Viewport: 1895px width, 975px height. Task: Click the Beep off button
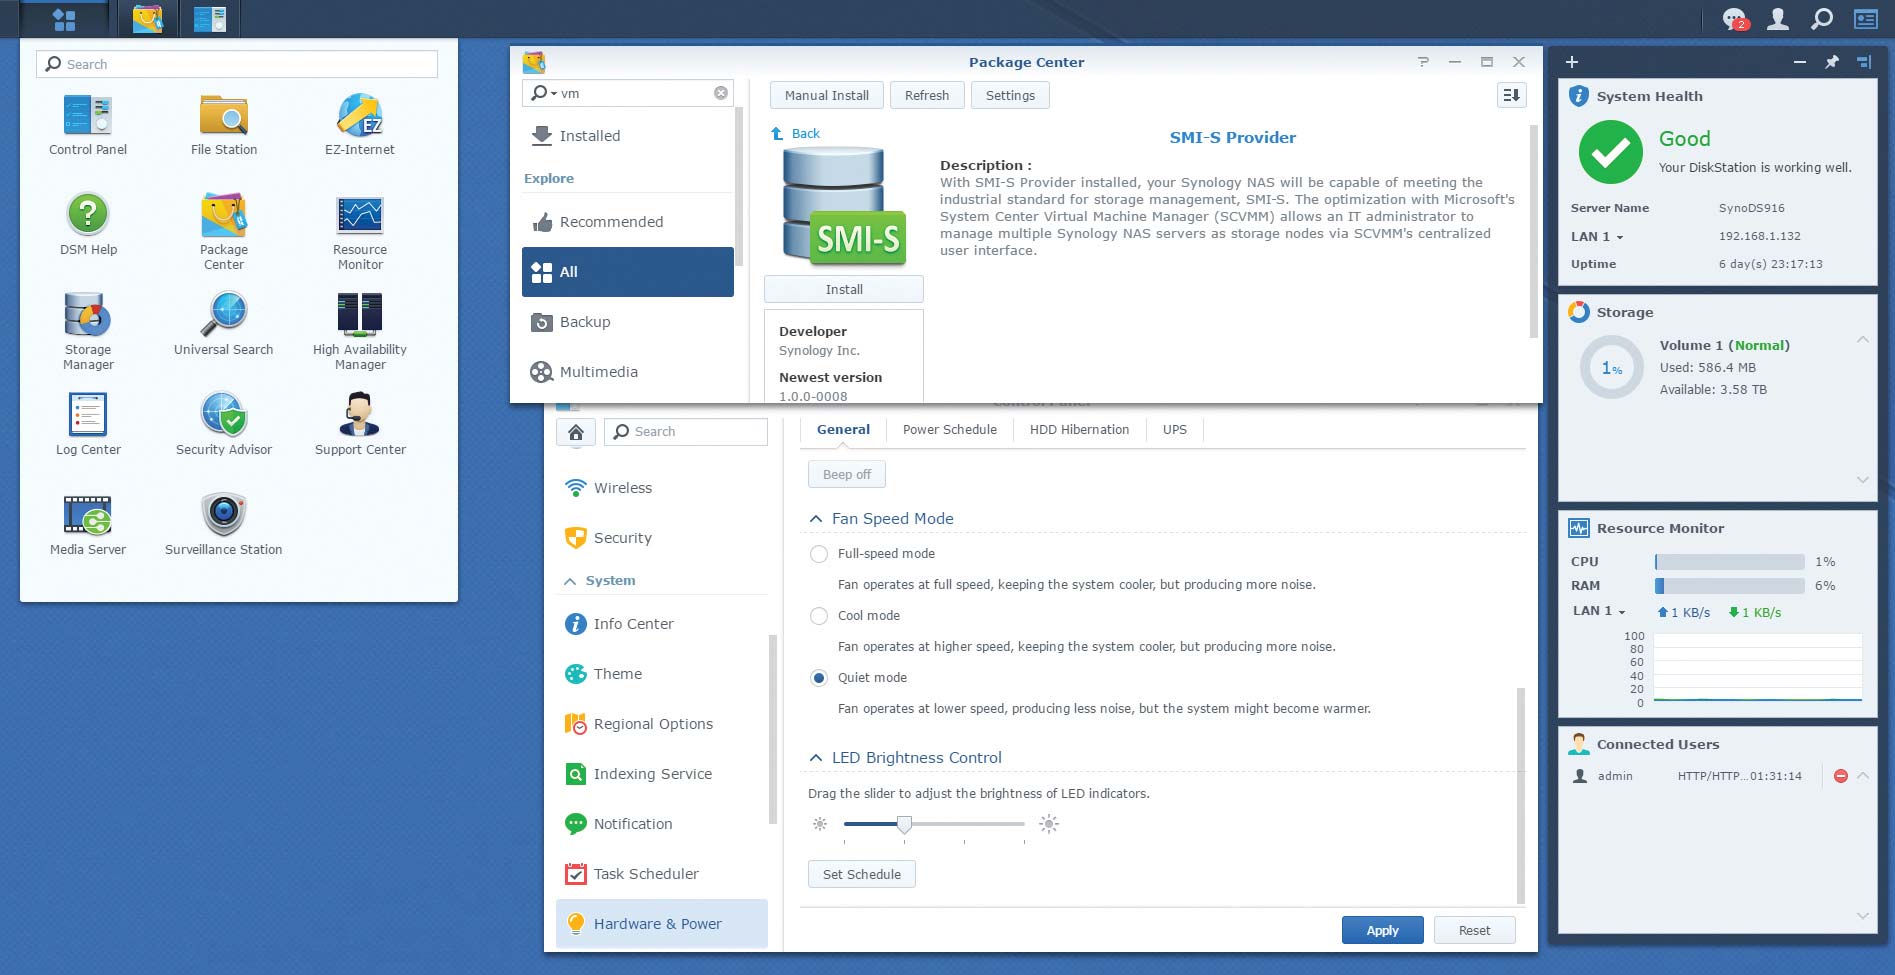pyautogui.click(x=847, y=474)
